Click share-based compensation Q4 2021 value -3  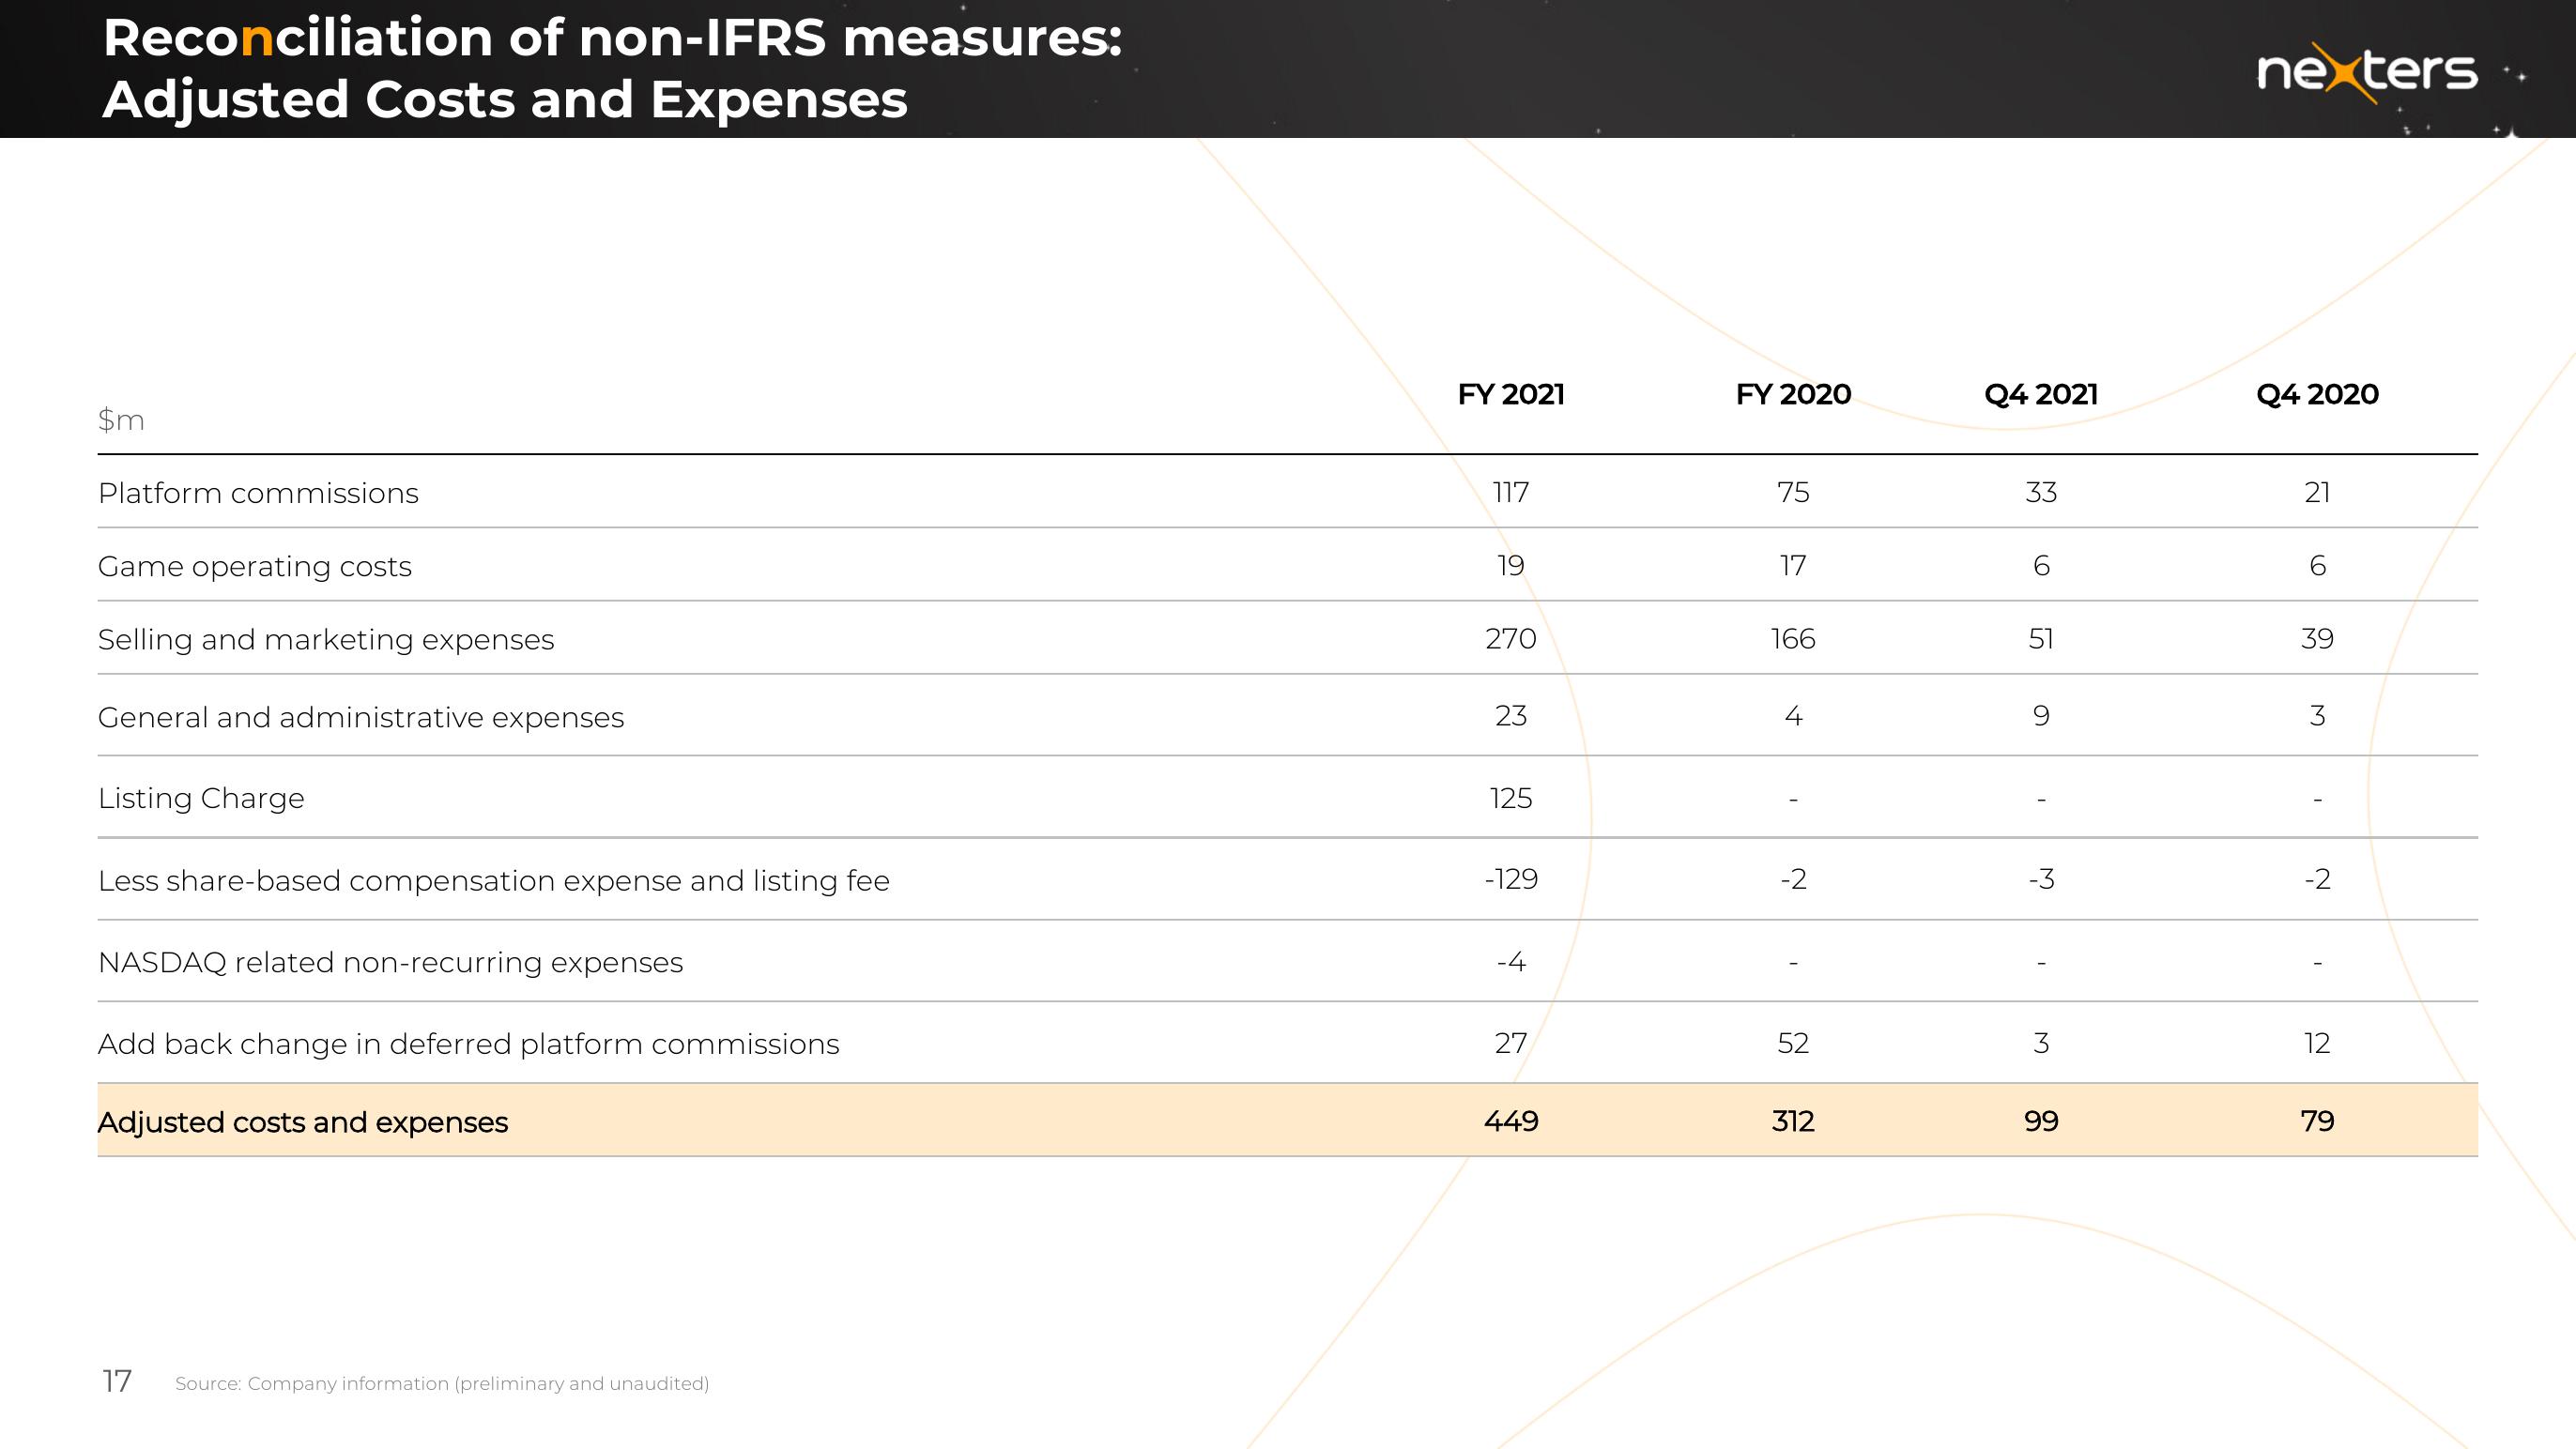tap(2041, 878)
